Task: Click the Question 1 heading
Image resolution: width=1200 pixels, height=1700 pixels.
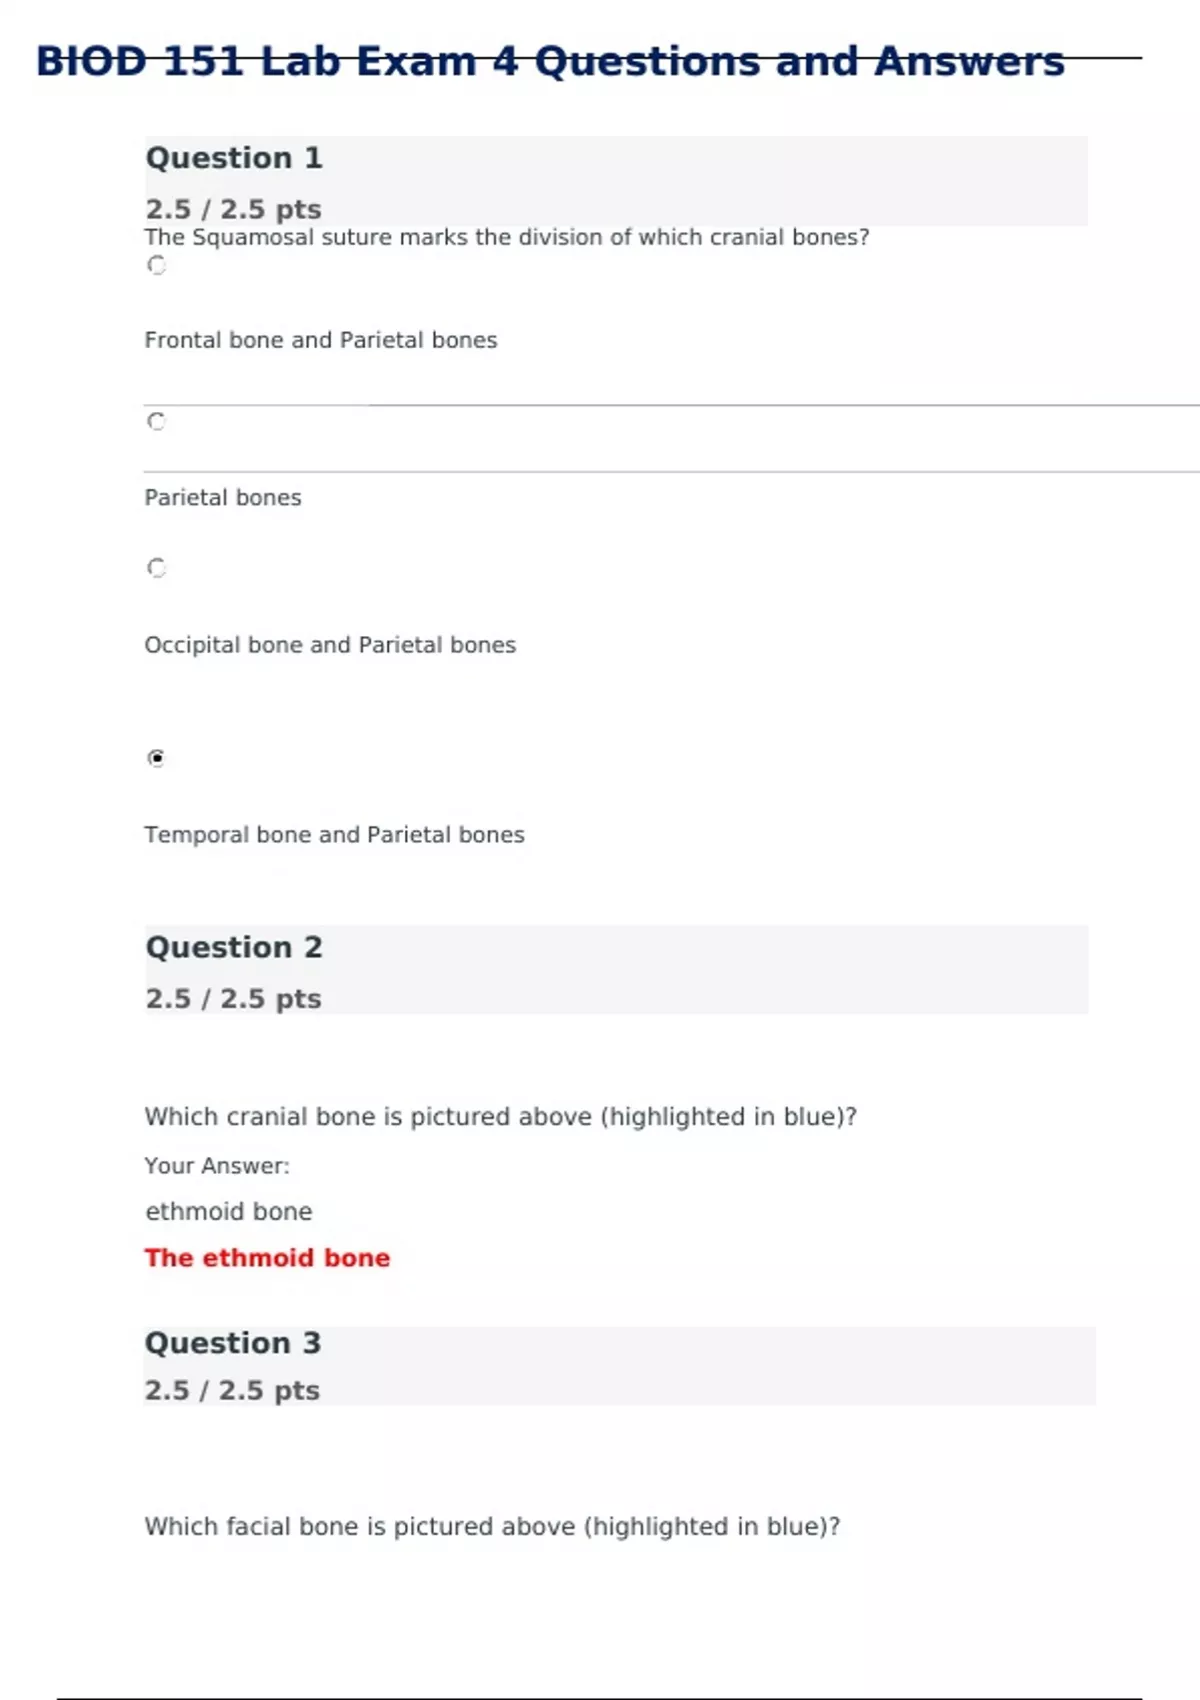Action: click(234, 158)
